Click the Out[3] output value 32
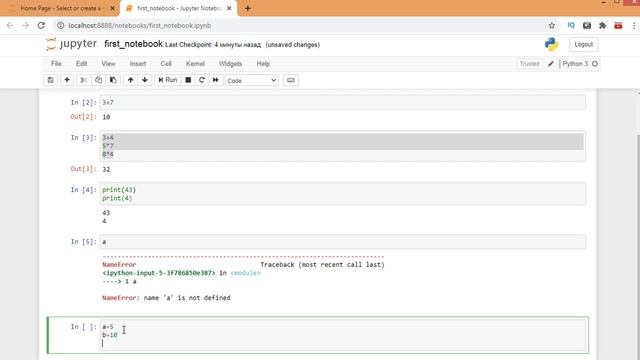Viewport: 640px width, 360px height. (106, 169)
